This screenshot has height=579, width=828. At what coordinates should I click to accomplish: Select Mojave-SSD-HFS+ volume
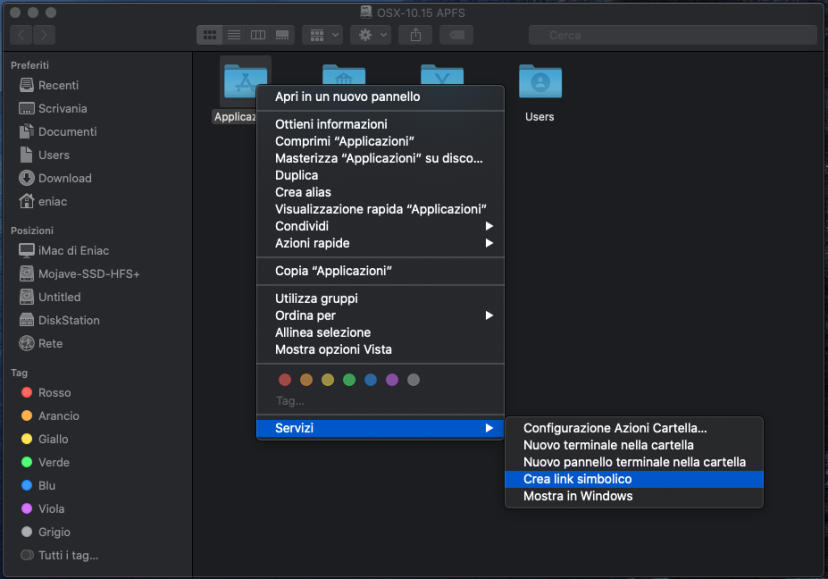(x=79, y=274)
